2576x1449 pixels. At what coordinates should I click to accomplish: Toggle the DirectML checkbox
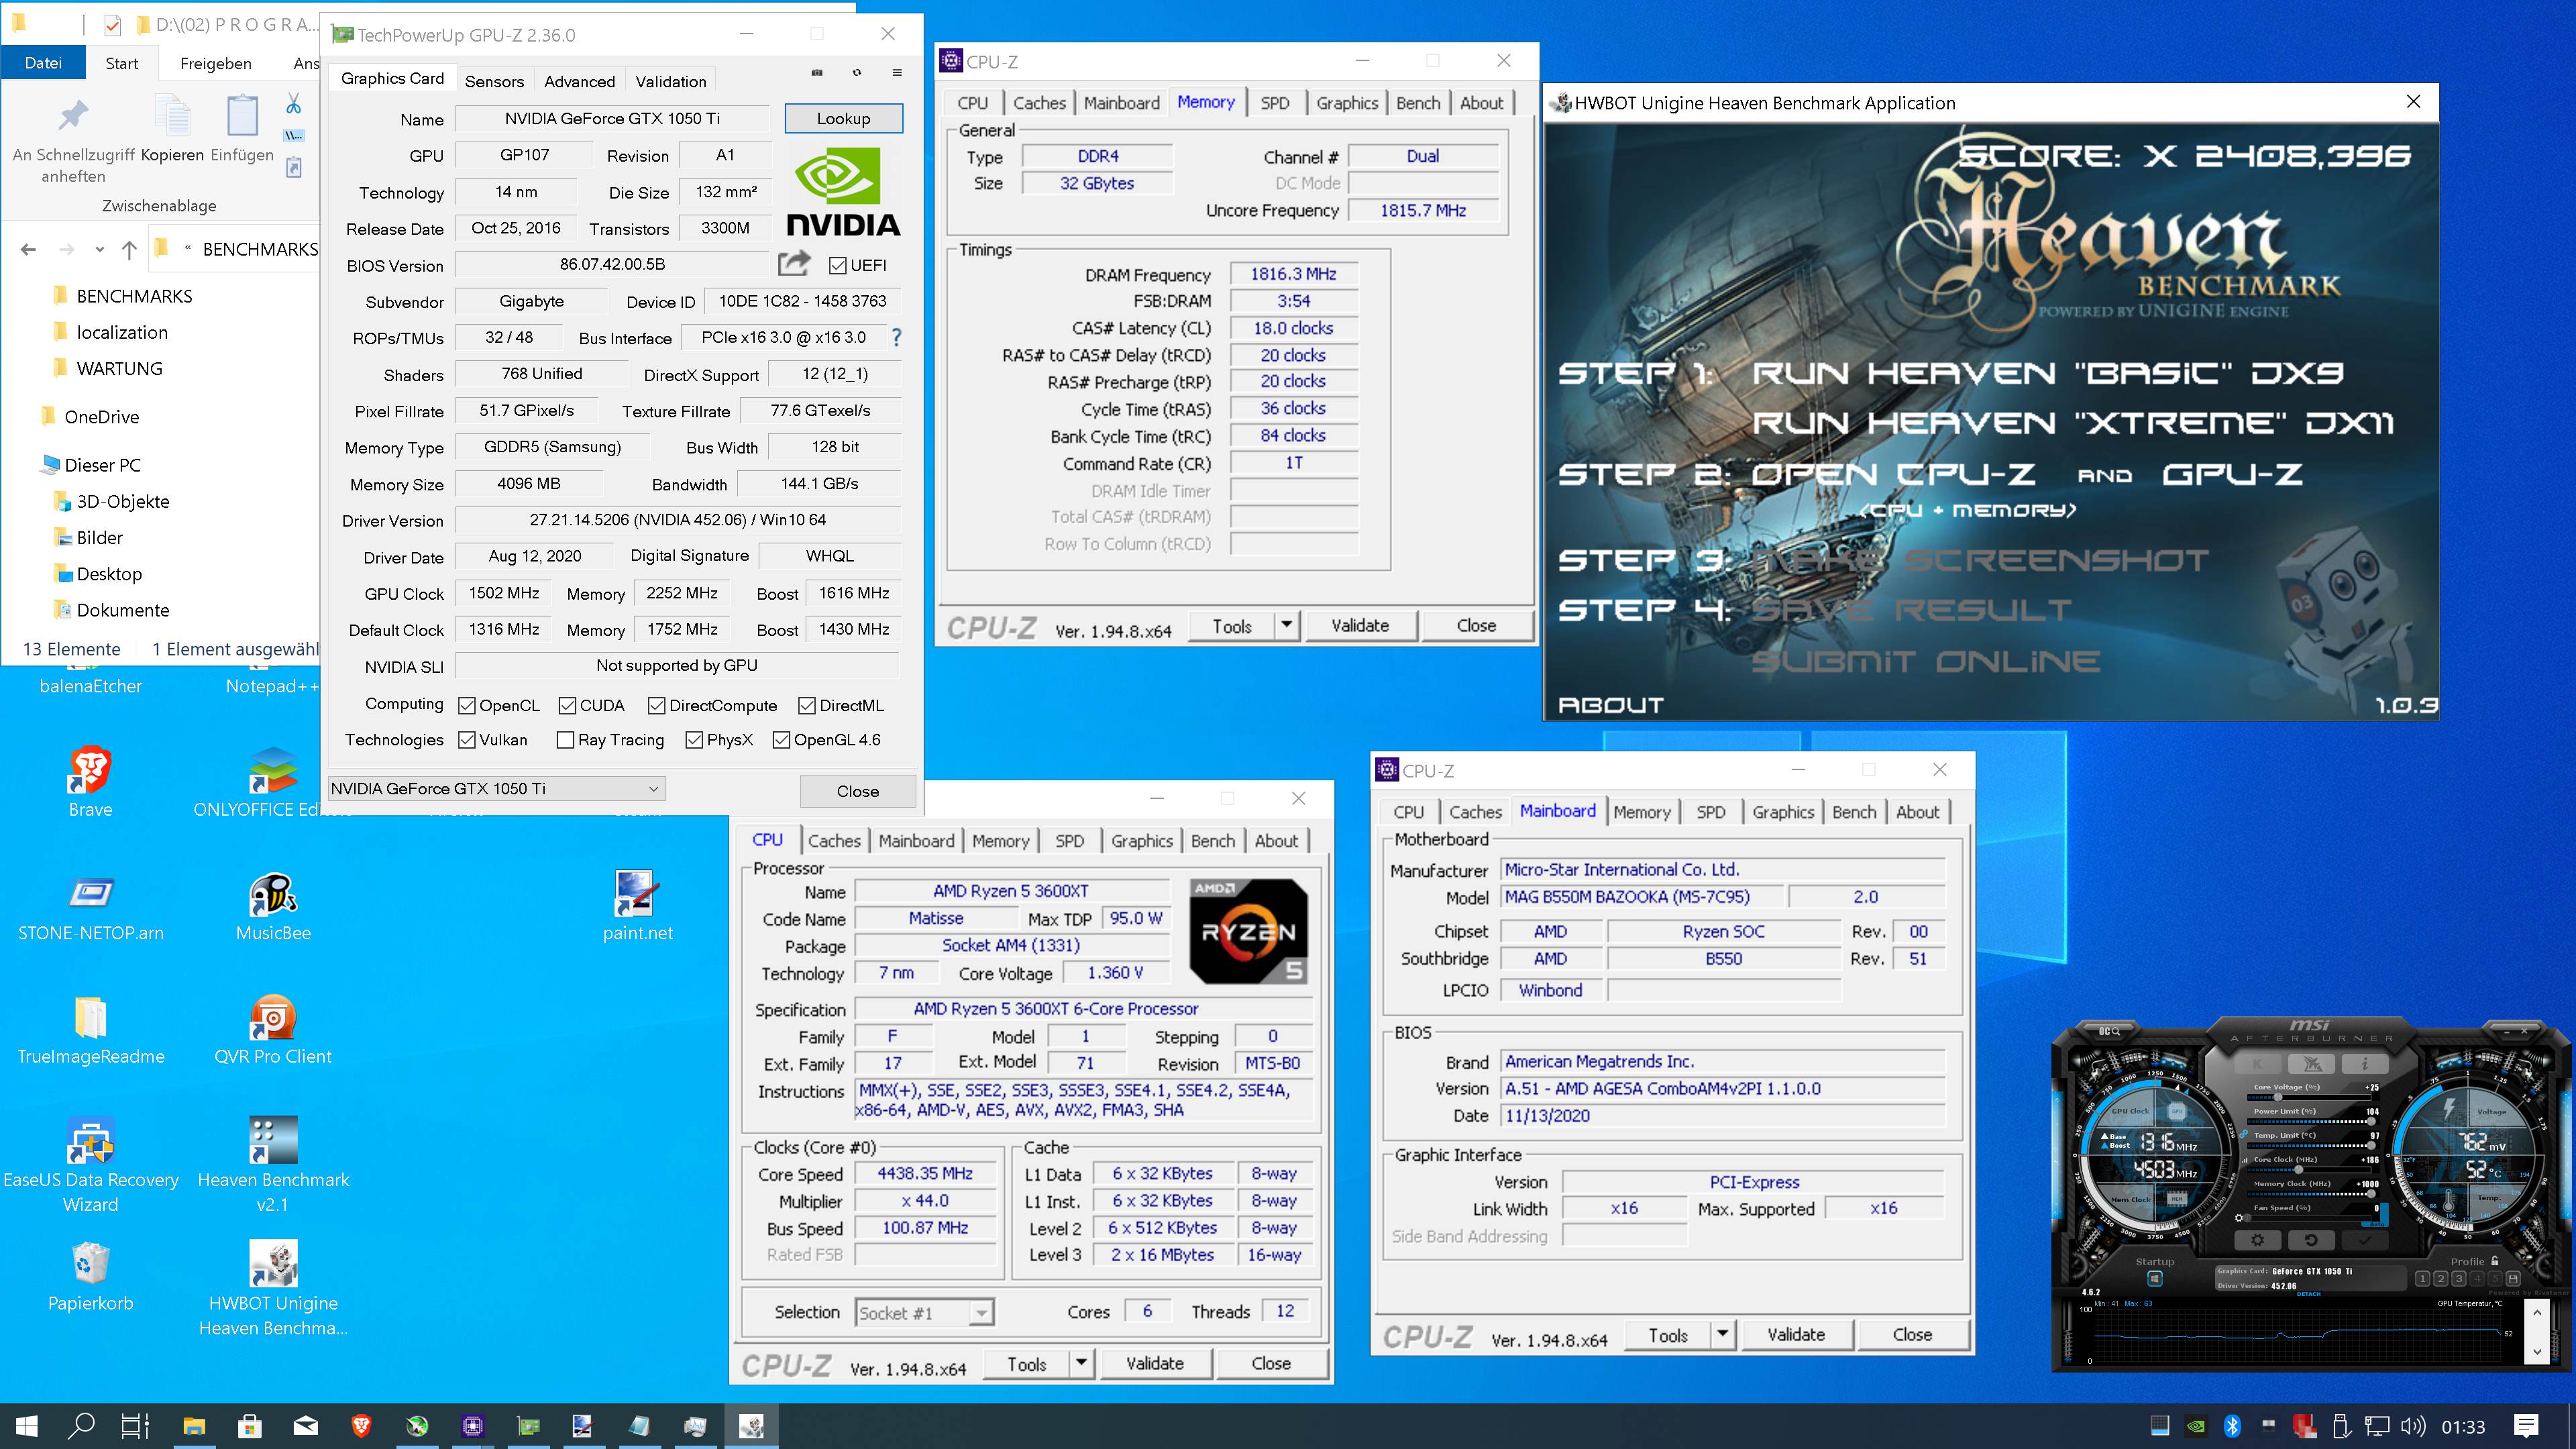click(x=807, y=706)
